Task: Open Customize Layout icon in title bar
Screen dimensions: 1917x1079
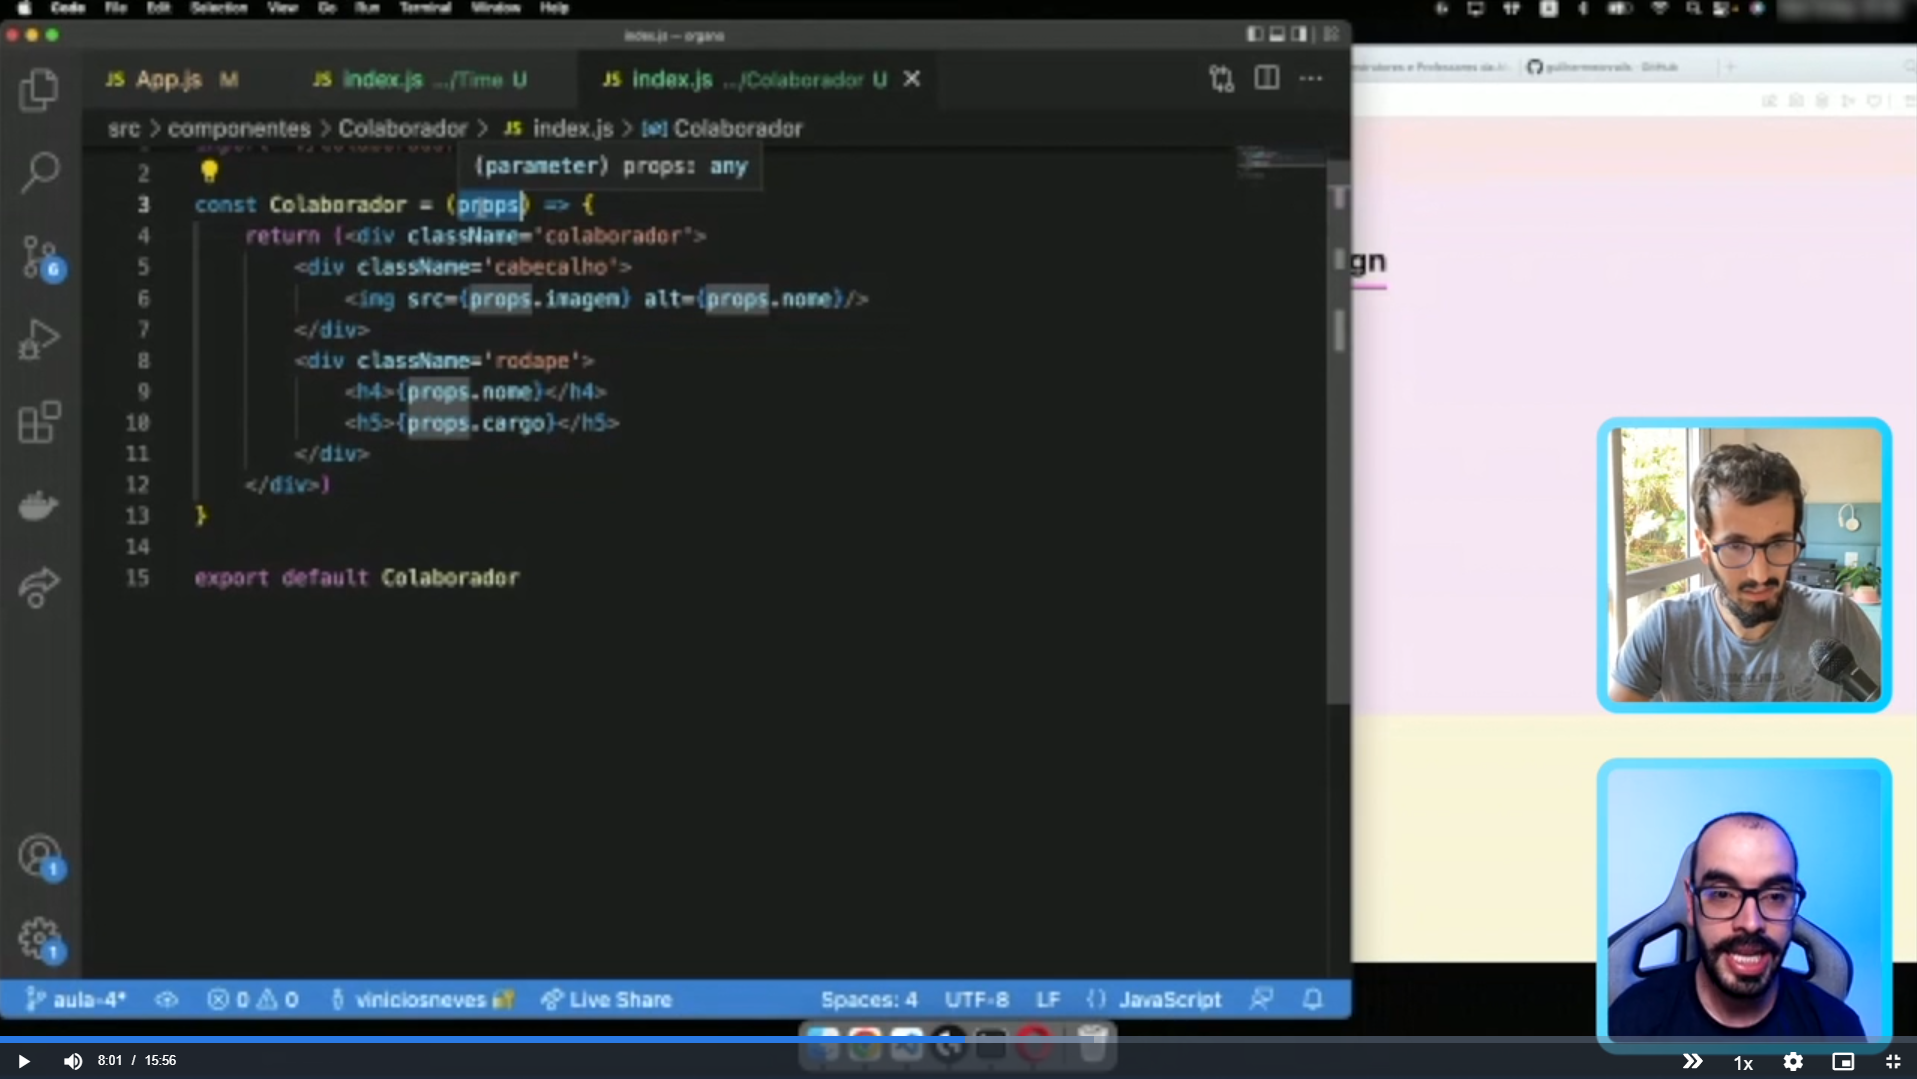Action: click(1331, 34)
